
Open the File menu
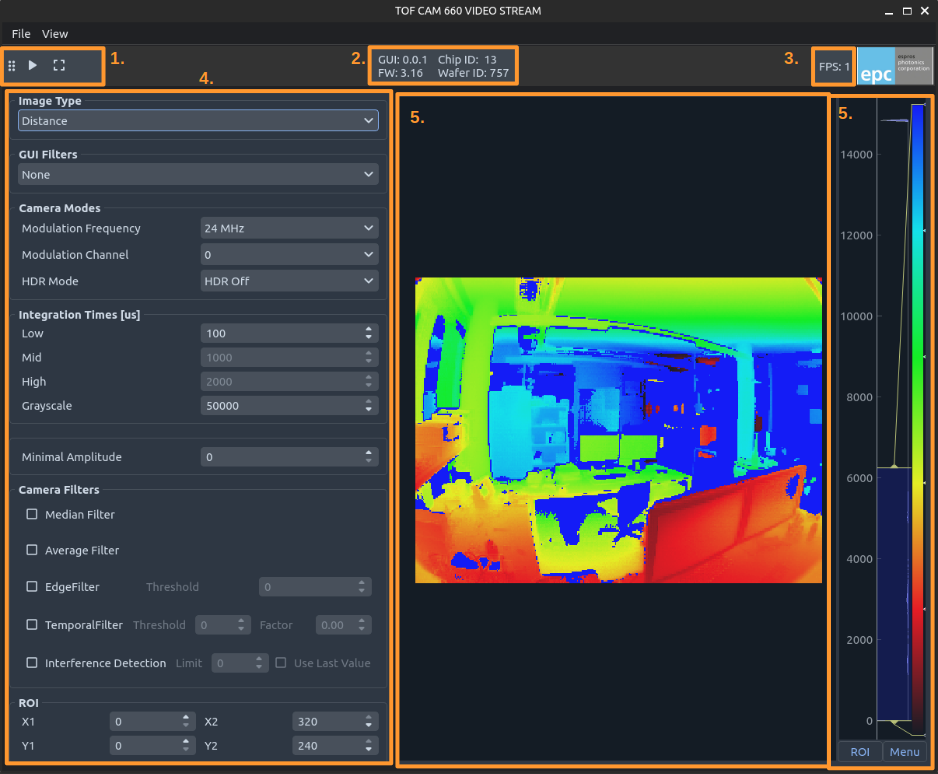(x=21, y=34)
